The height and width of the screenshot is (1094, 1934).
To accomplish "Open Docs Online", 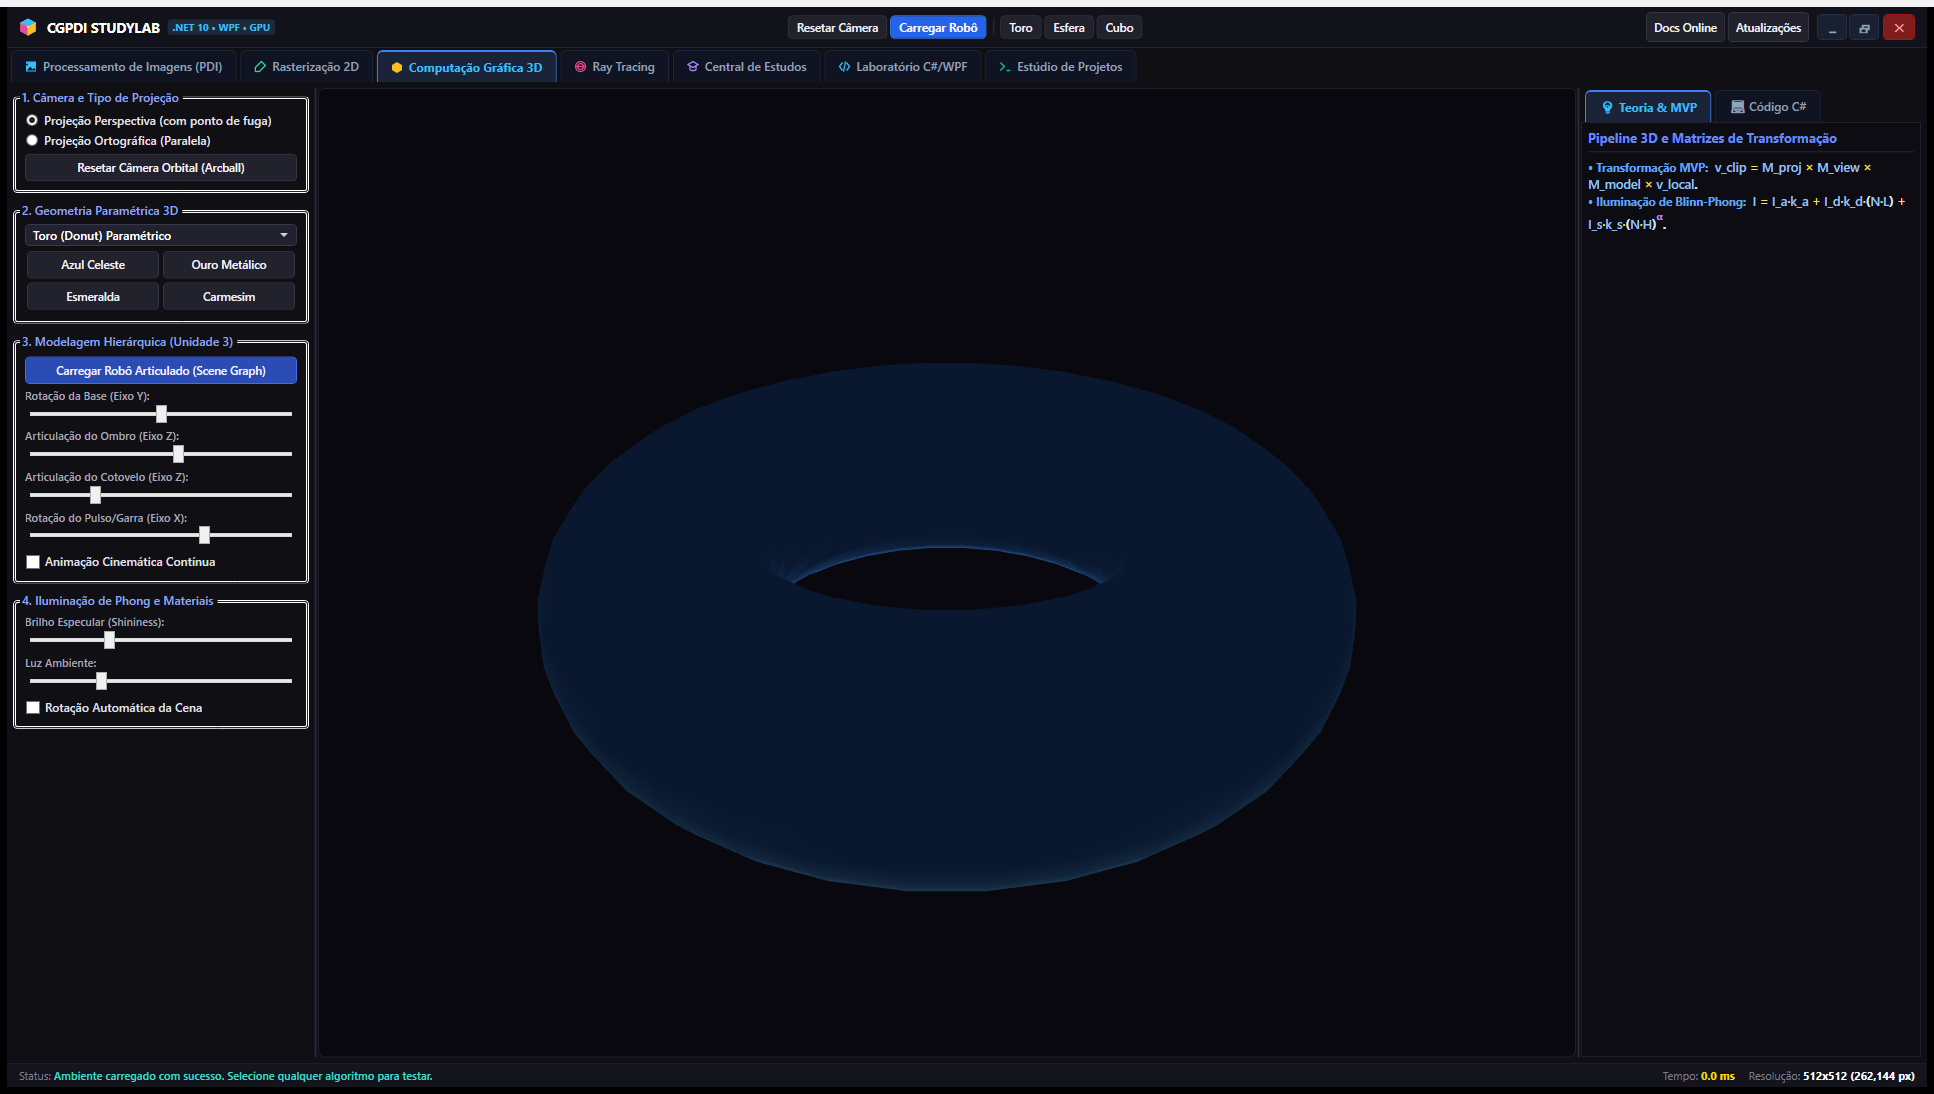I will (1685, 28).
